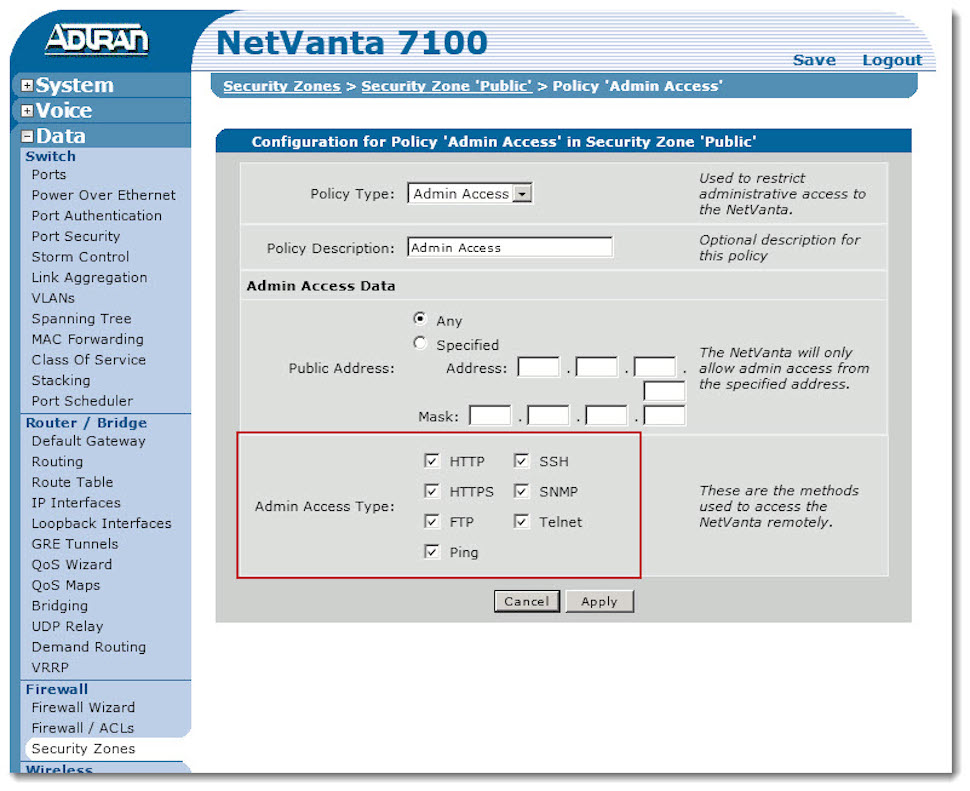Screen dimensions: 970x791
Task: Click the Cancel button
Action: [526, 601]
